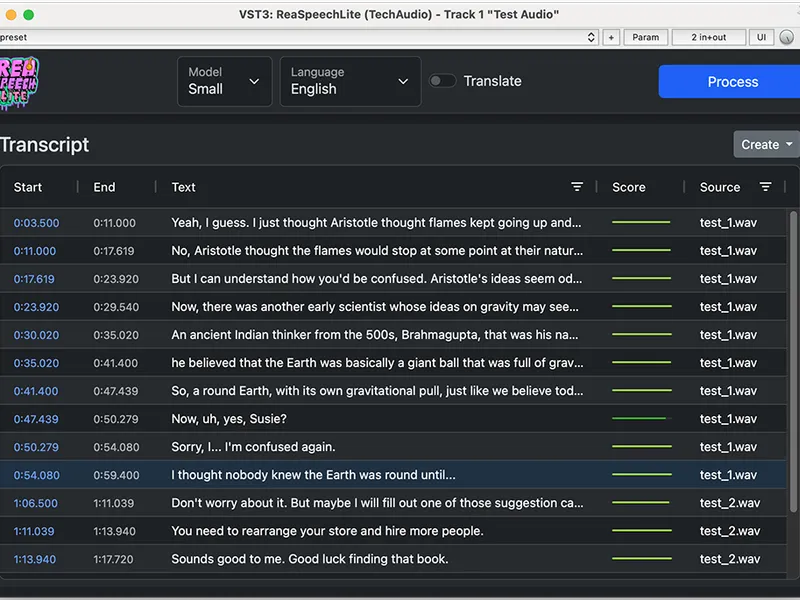The image size is (800, 600).
Task: Jump to start time 1:13.940
Action: pos(35,560)
